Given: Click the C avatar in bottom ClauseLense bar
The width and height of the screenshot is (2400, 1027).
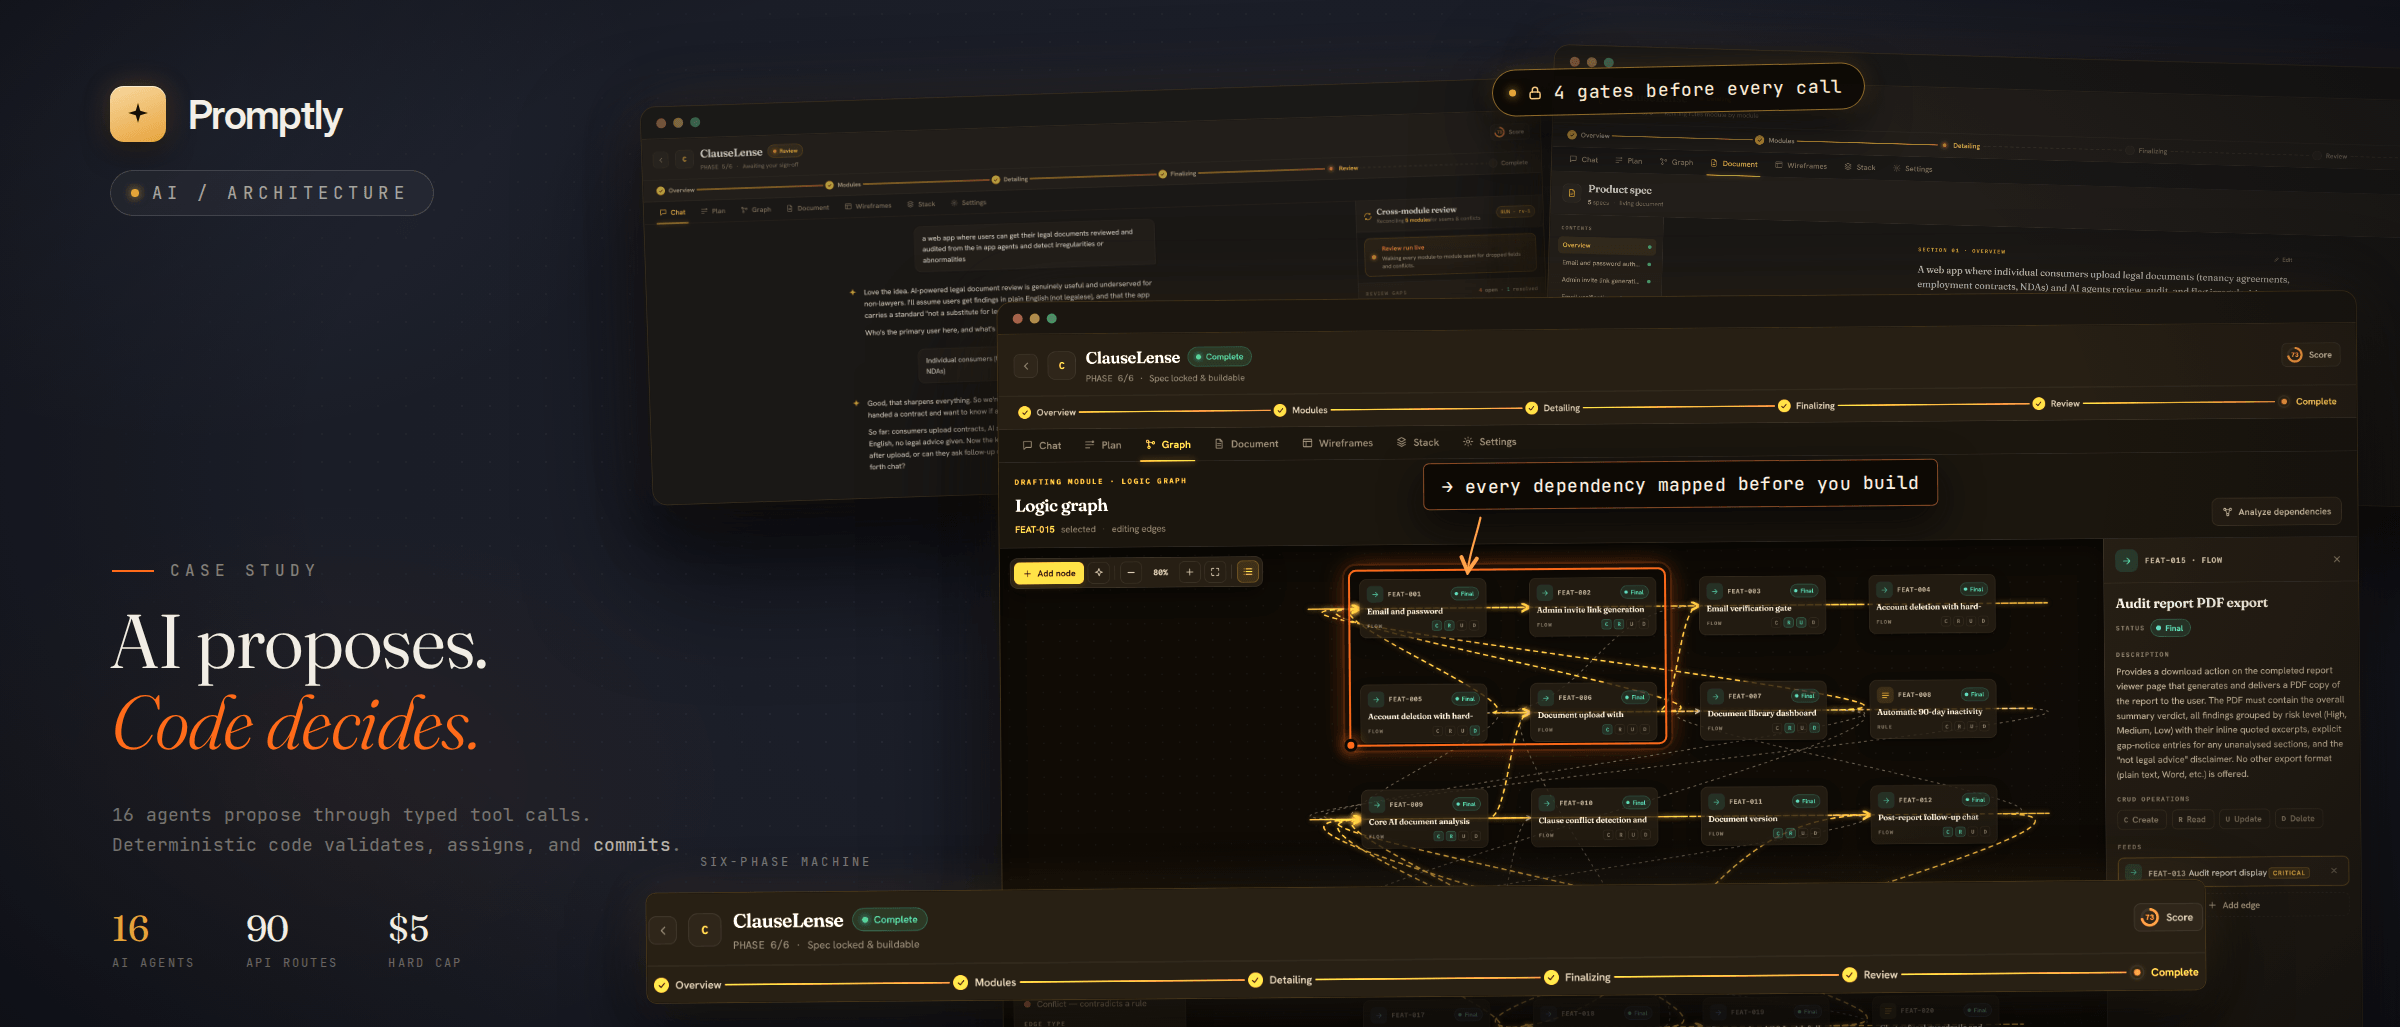Looking at the screenshot, I should coord(705,930).
